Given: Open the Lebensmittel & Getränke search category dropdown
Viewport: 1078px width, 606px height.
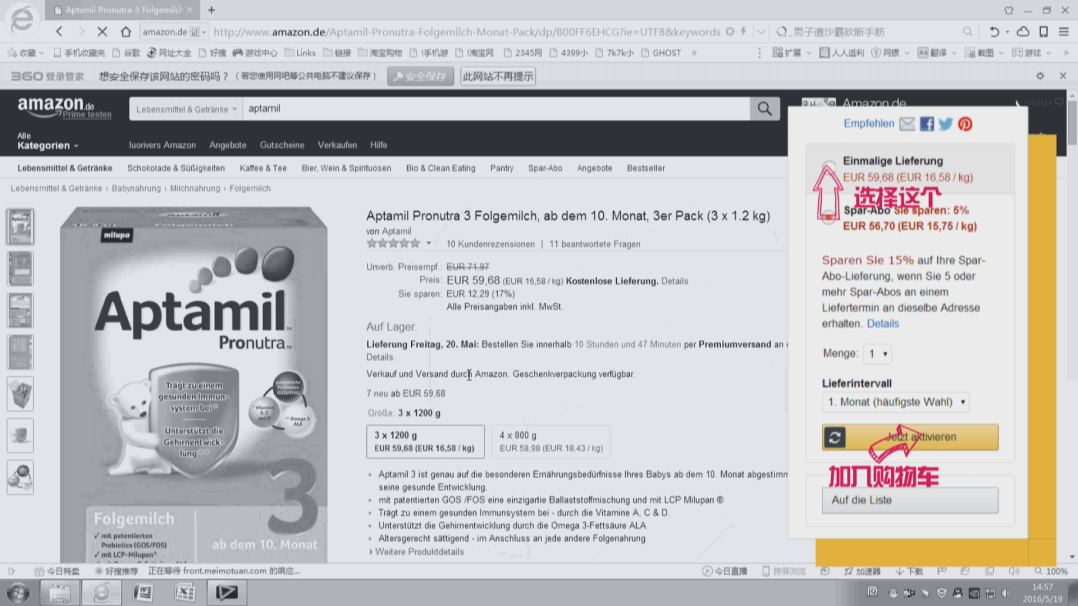Looking at the screenshot, I should pyautogui.click(x=186, y=109).
